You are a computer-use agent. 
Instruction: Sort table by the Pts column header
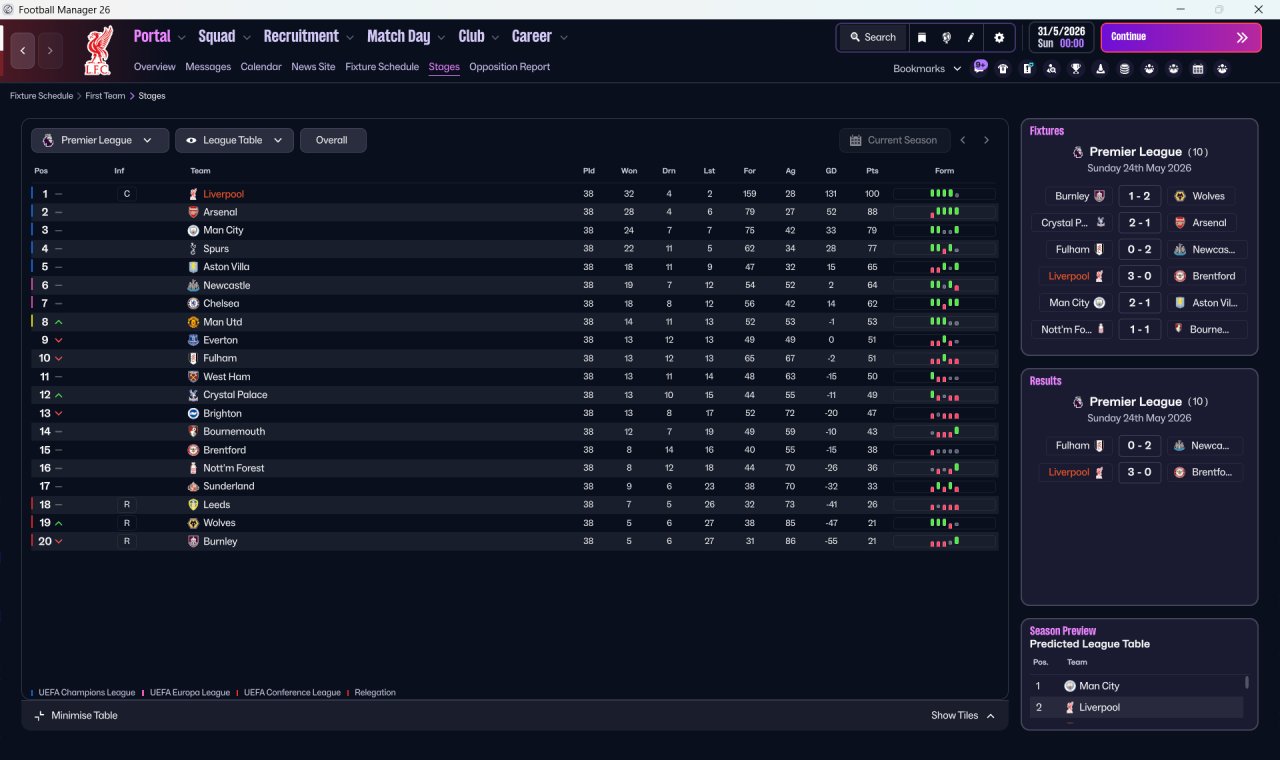point(872,171)
